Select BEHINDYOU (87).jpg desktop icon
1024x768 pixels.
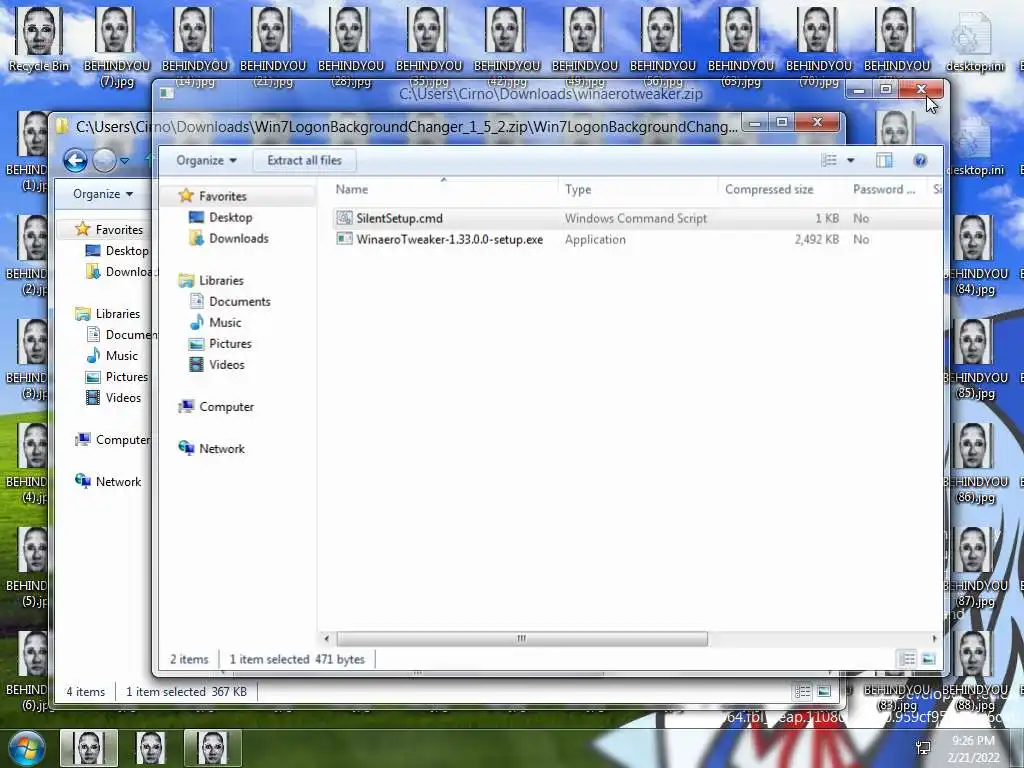[976, 567]
